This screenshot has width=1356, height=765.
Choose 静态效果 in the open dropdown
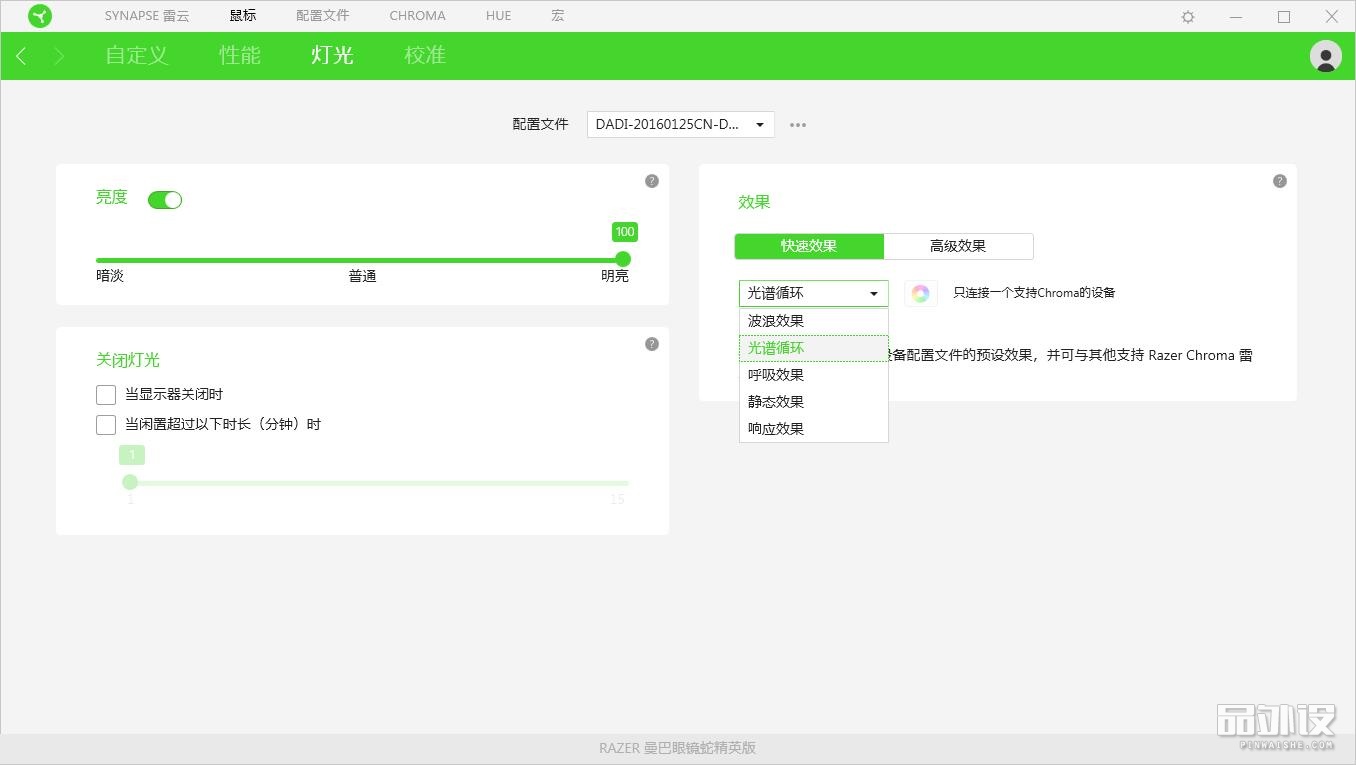tap(775, 401)
